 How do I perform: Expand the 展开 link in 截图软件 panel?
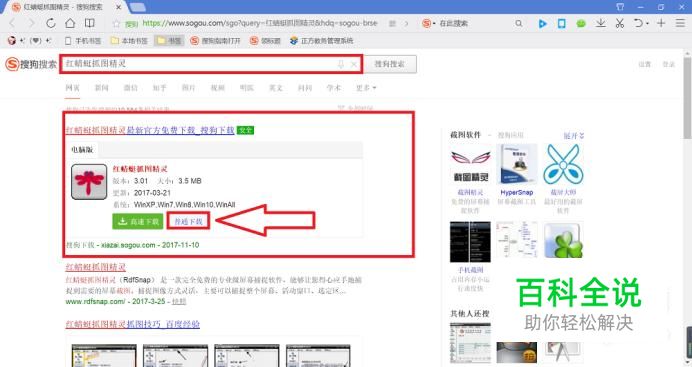(574, 135)
